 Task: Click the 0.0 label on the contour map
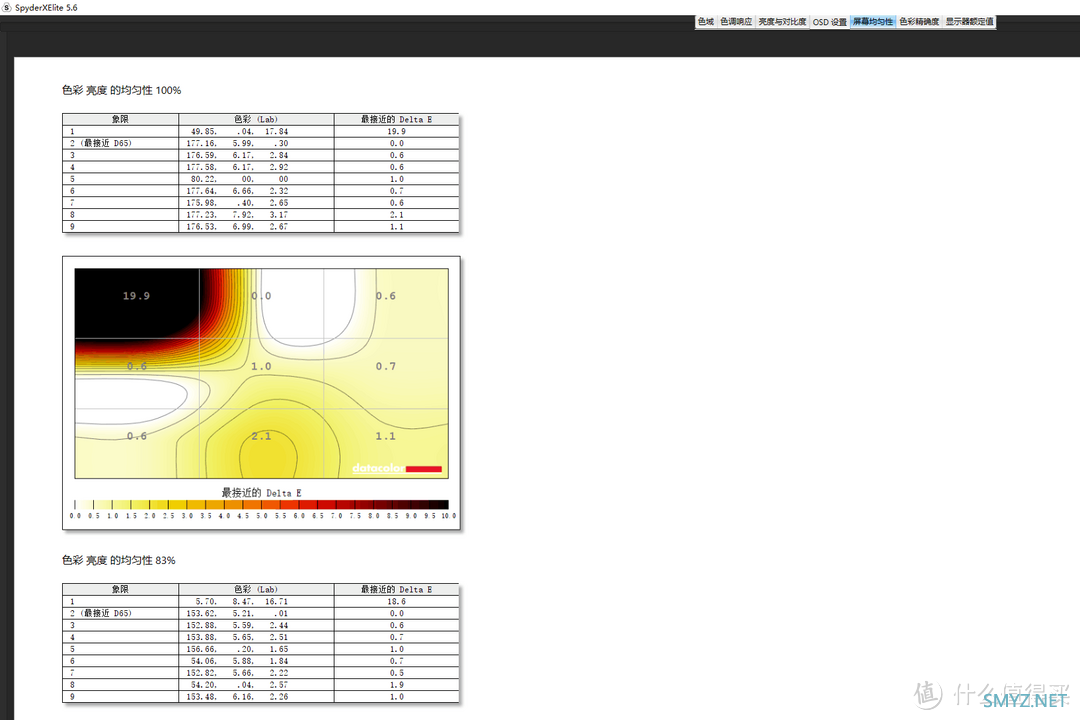tap(261, 296)
